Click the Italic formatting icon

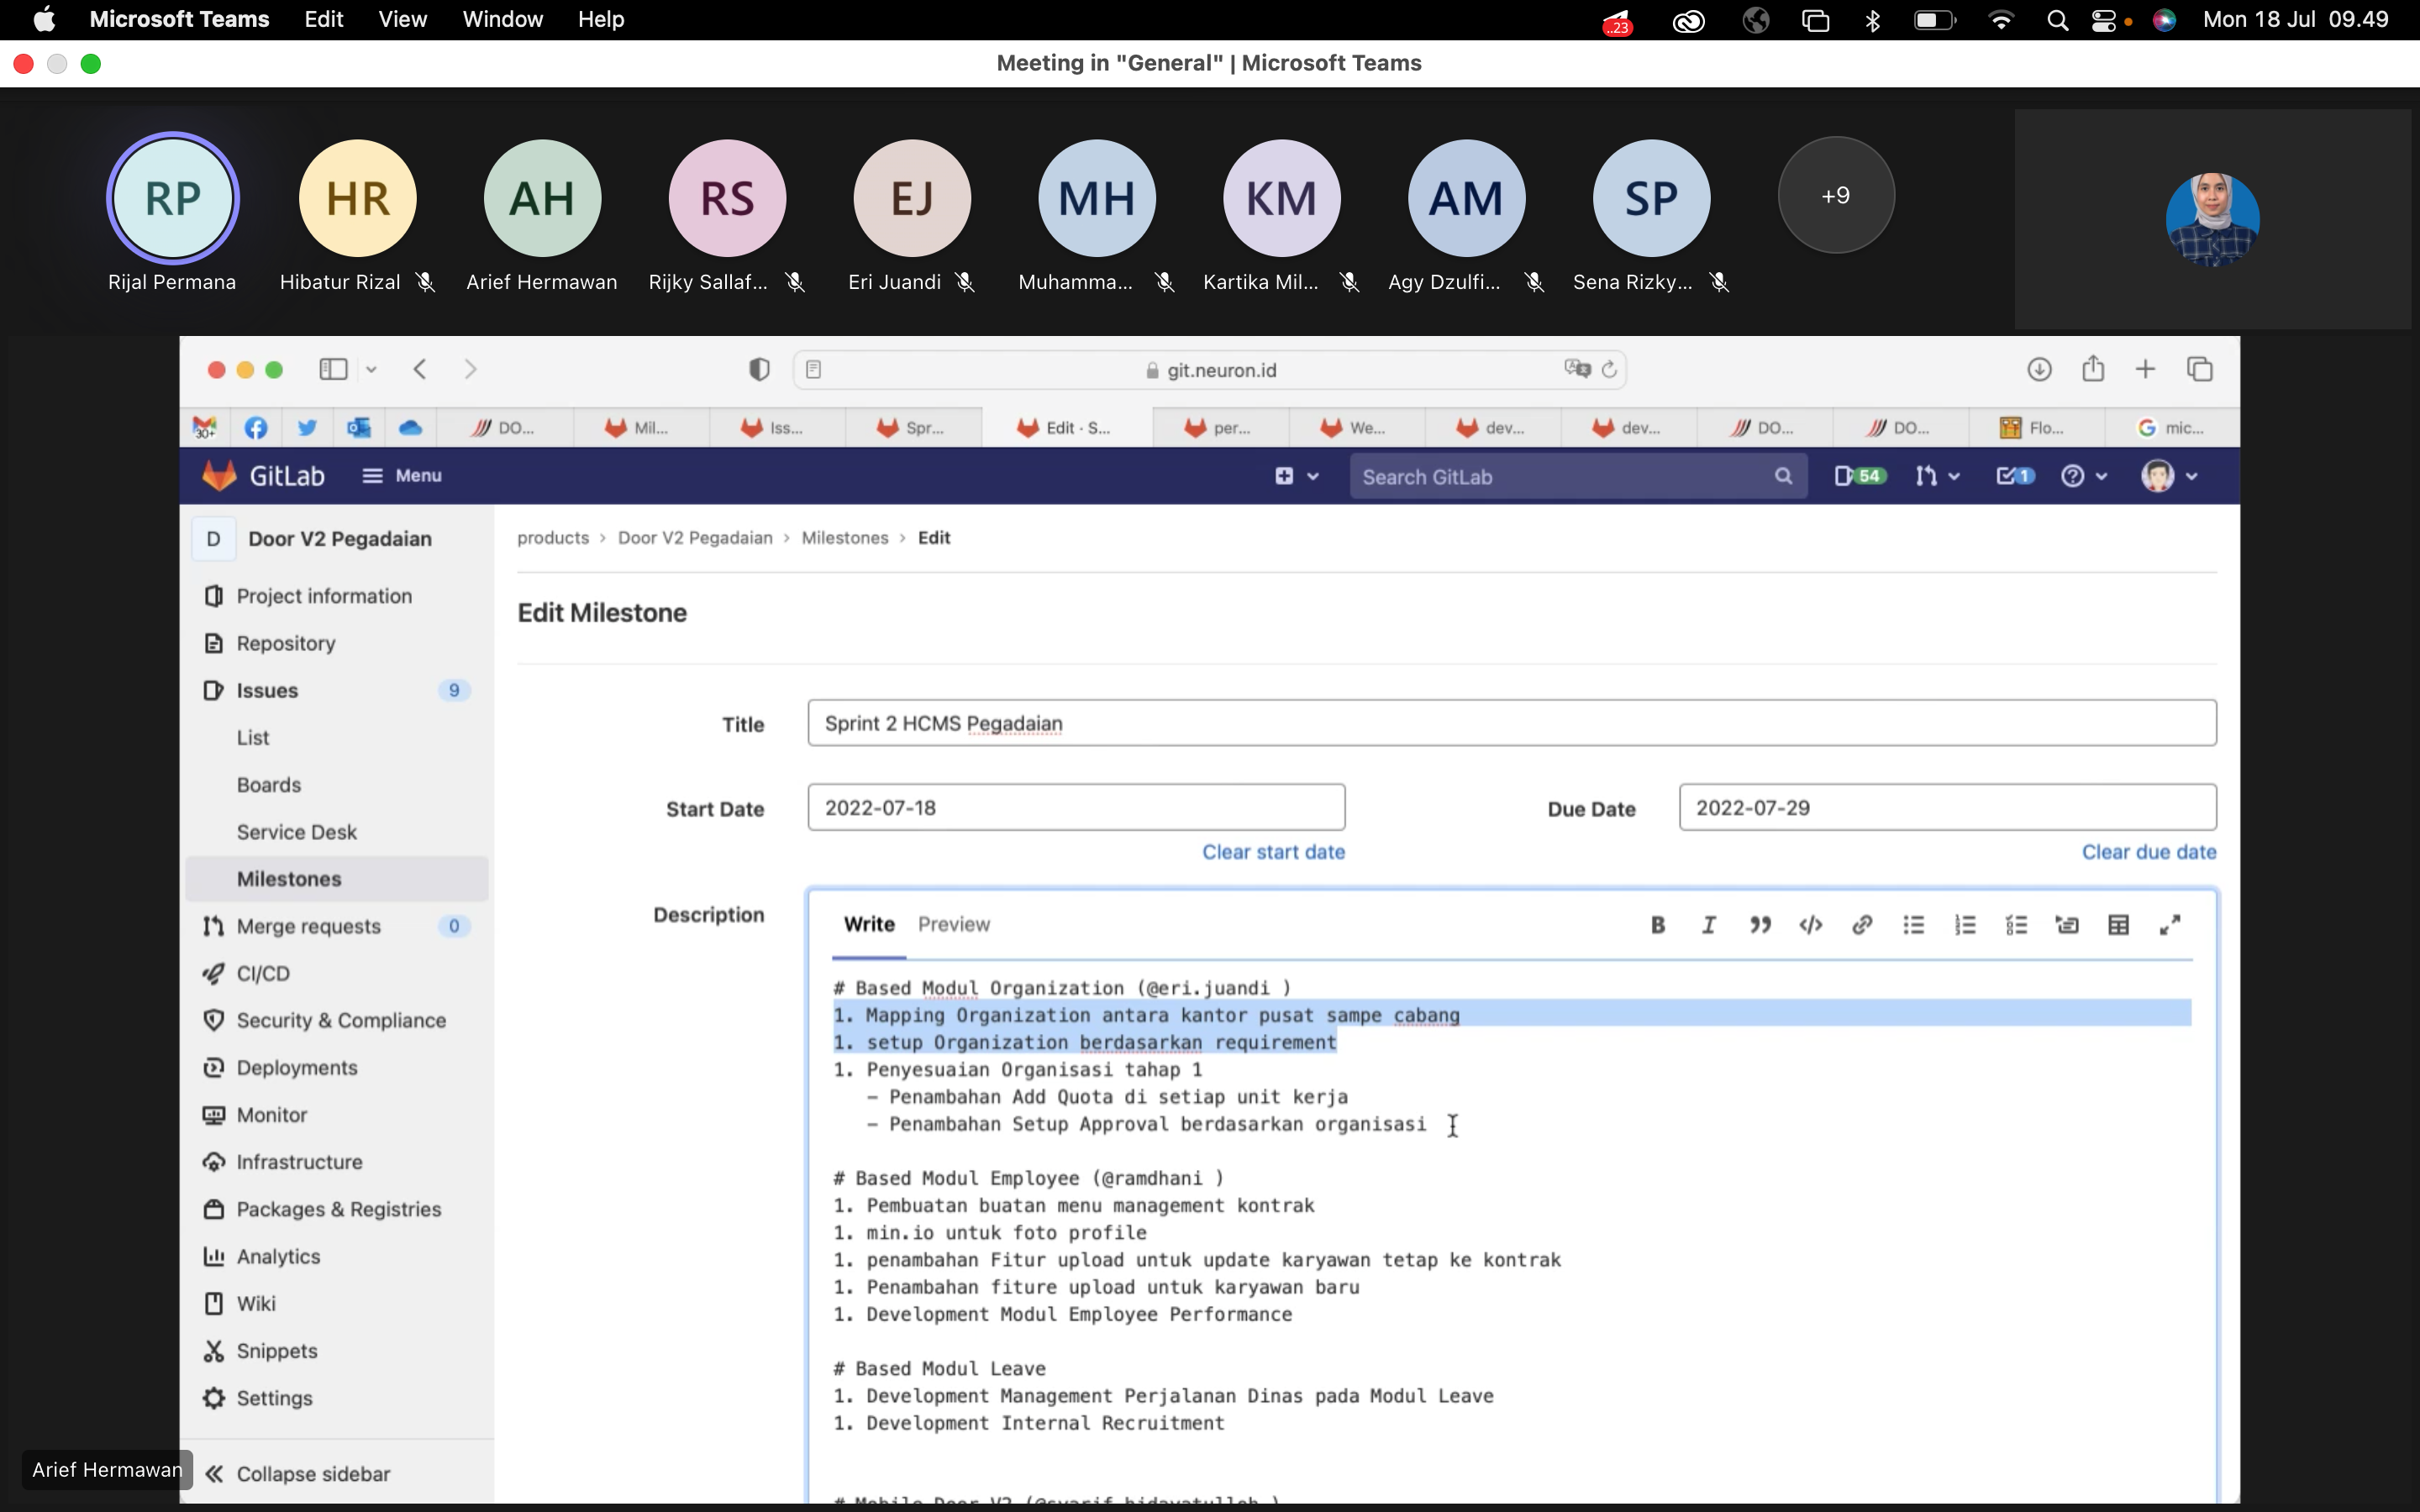tap(1709, 925)
